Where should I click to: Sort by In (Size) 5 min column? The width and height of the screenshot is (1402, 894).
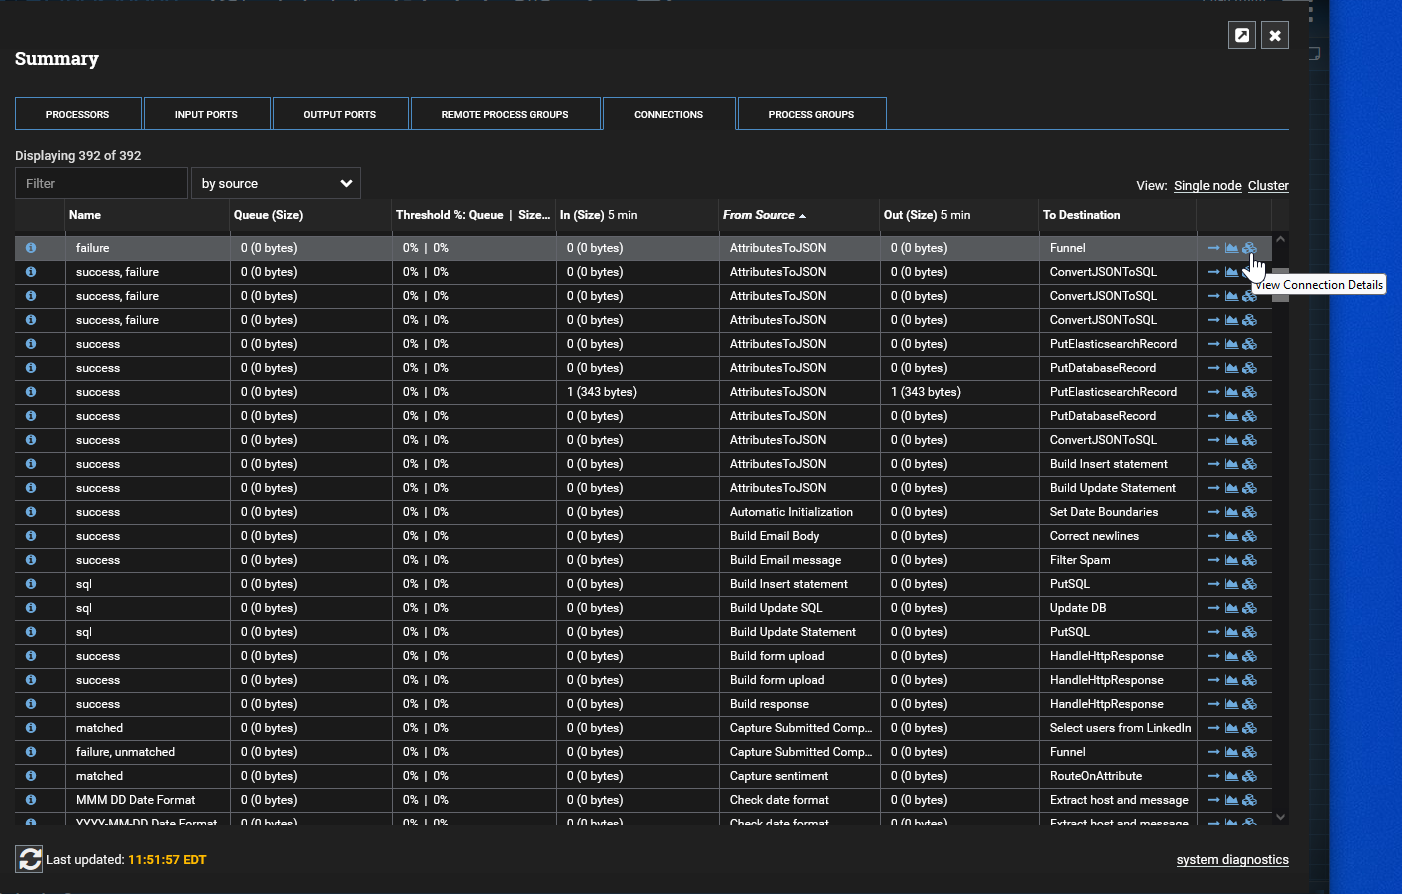(x=637, y=215)
